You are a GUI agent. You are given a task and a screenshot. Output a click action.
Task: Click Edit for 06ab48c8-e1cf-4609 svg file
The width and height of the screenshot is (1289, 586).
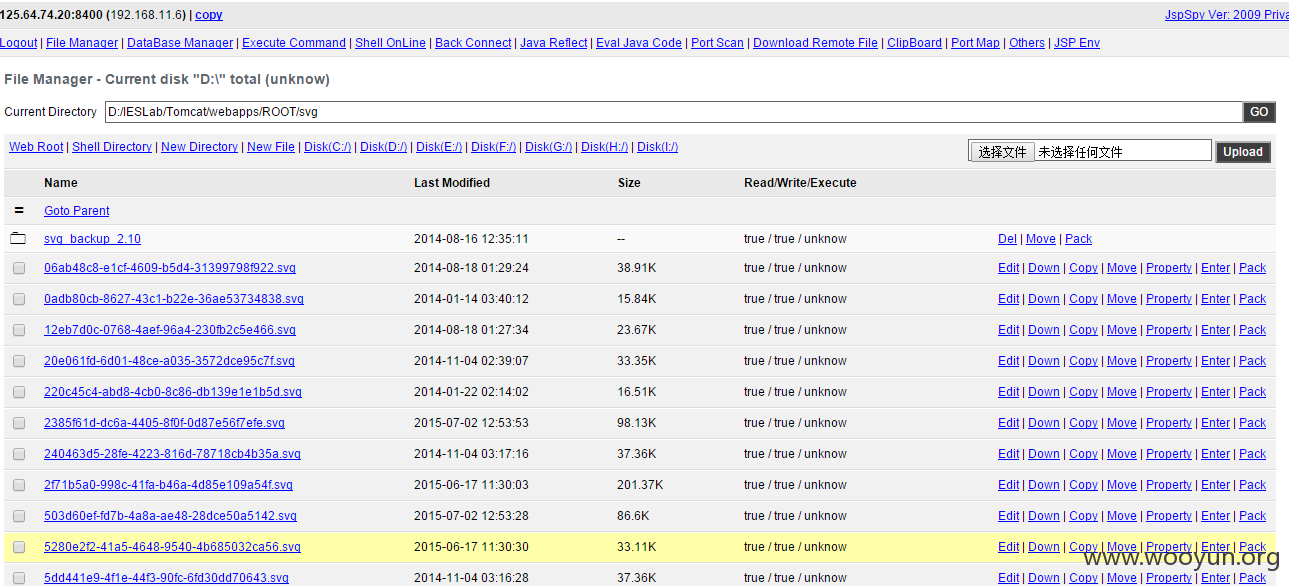(1009, 268)
